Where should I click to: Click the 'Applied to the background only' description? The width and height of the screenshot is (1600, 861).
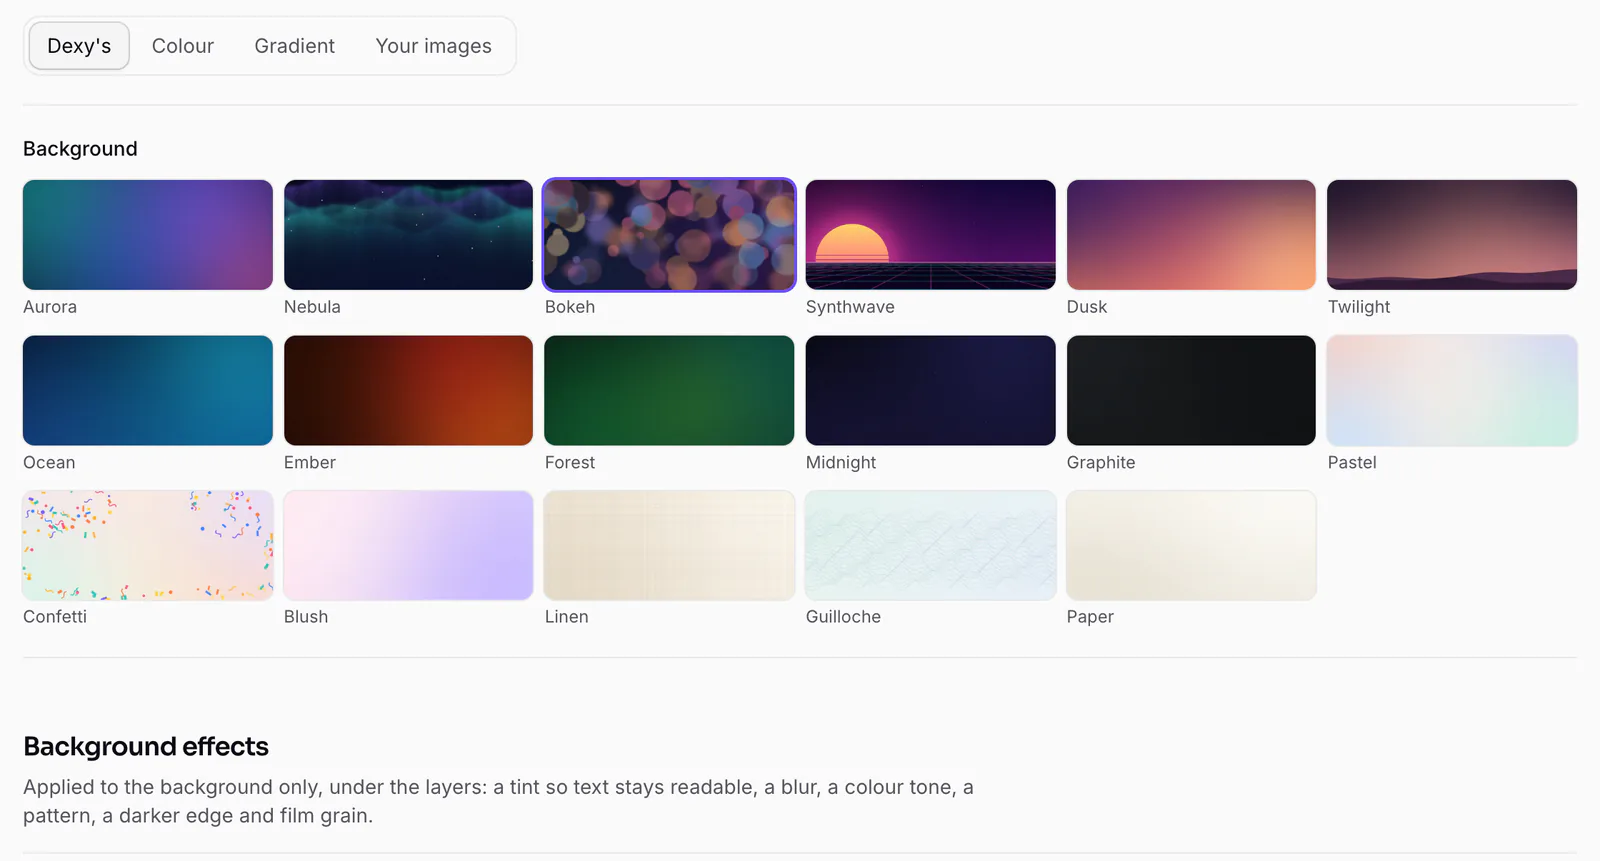click(498, 801)
